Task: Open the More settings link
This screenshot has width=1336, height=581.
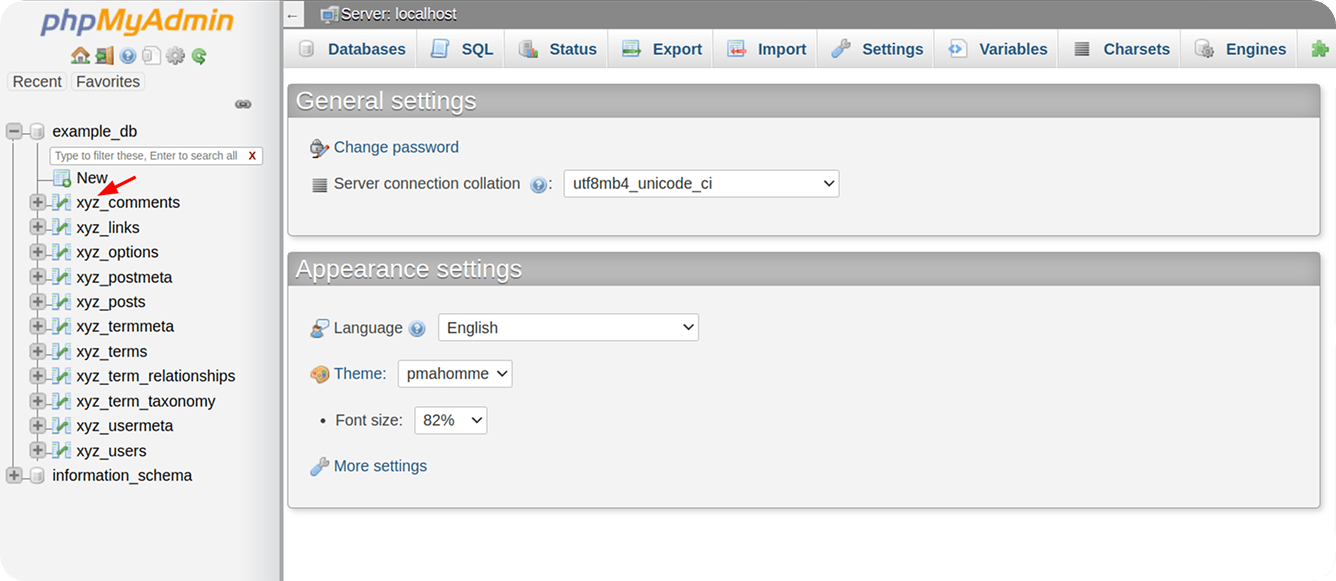Action: pyautogui.click(x=380, y=466)
